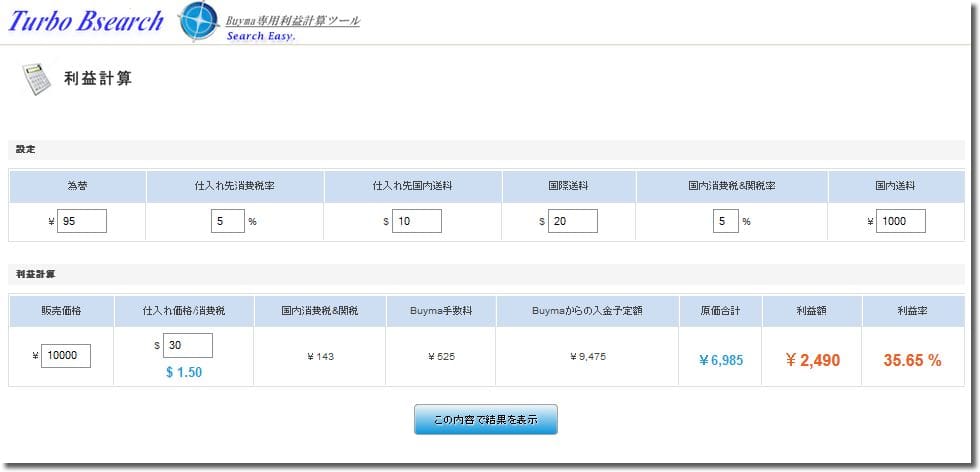Click the ¥ 6,985 total cost value
Image resolution: width=980 pixels, height=472 pixels.
pos(721,361)
